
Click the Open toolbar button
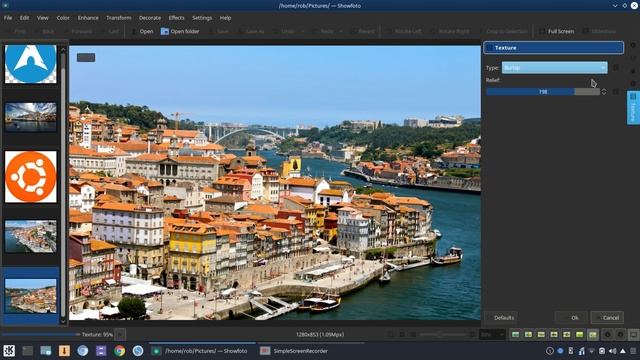tap(142, 31)
